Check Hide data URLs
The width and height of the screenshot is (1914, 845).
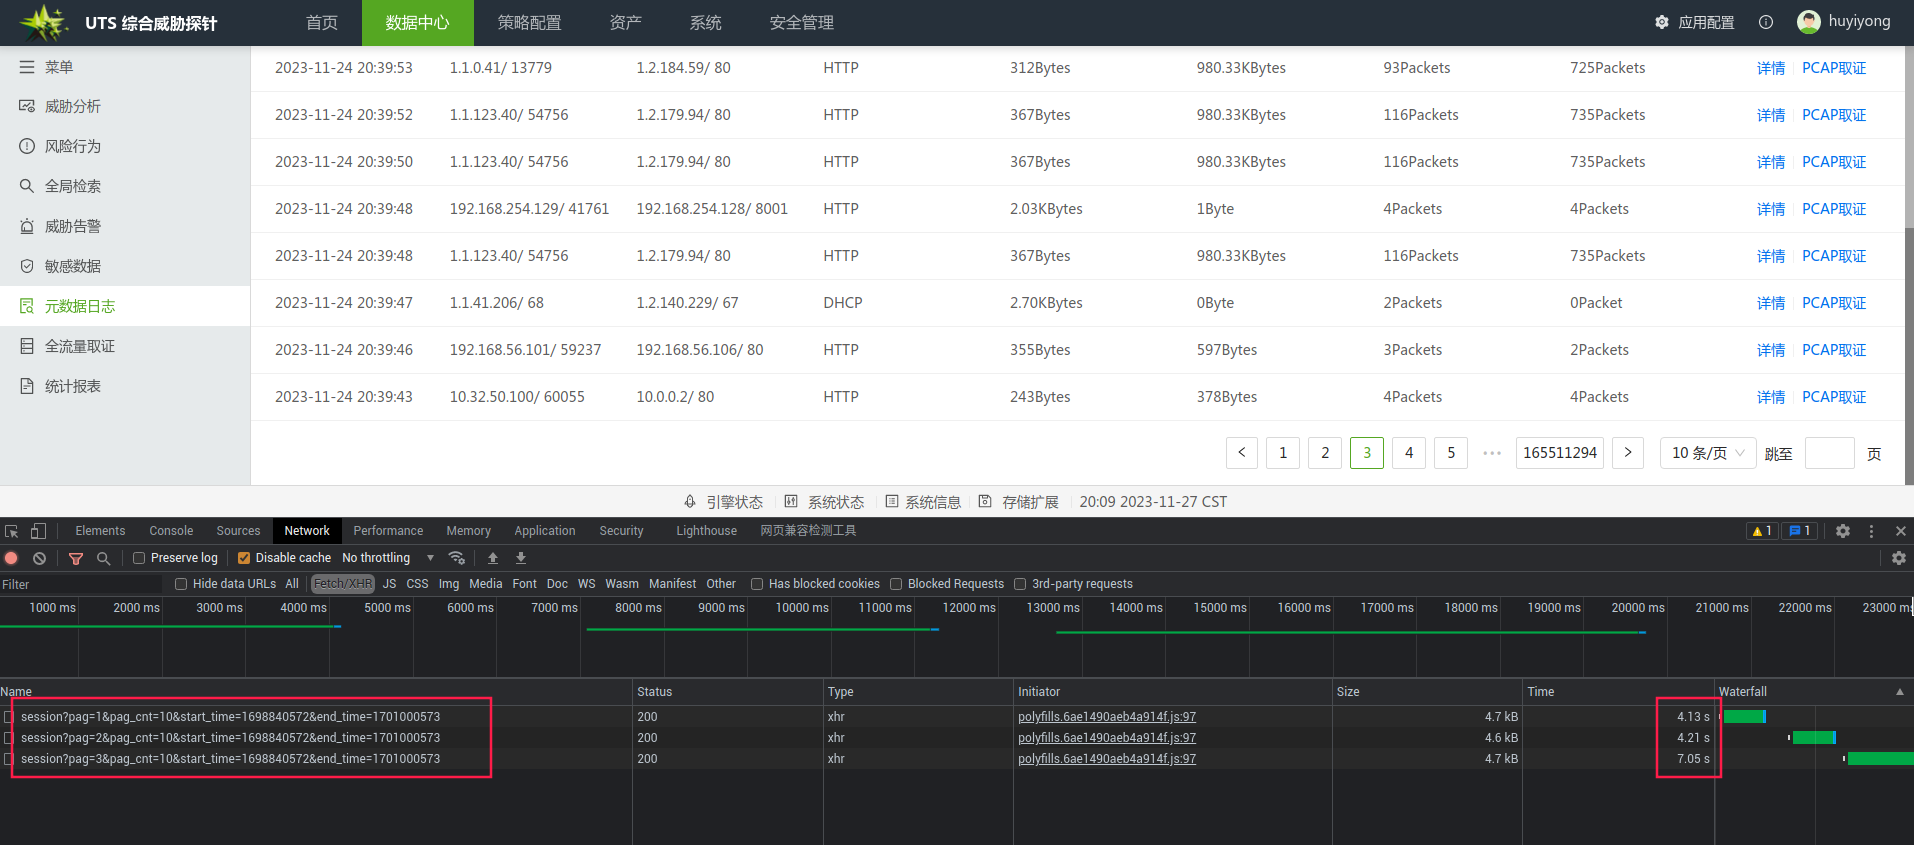pos(181,584)
